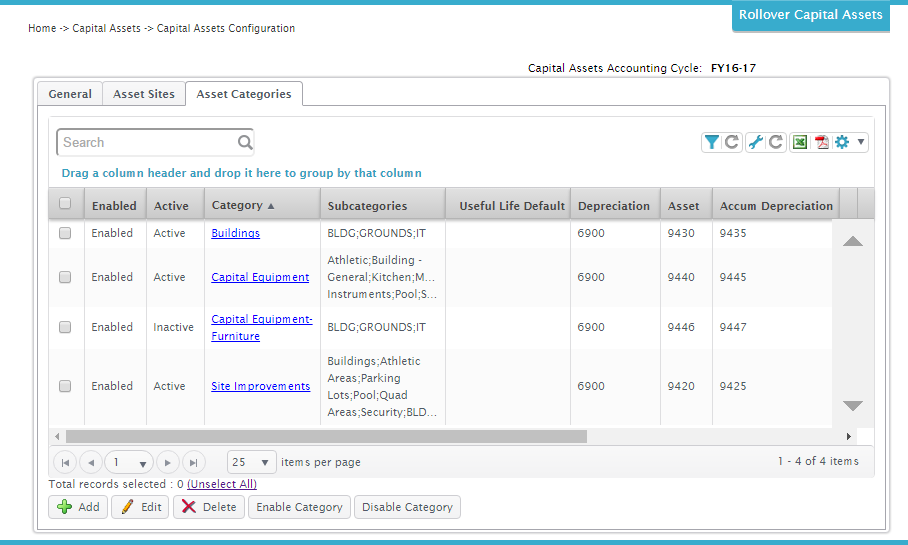This screenshot has height=545, width=908.
Task: Go to the last page of results
Action: 193,462
